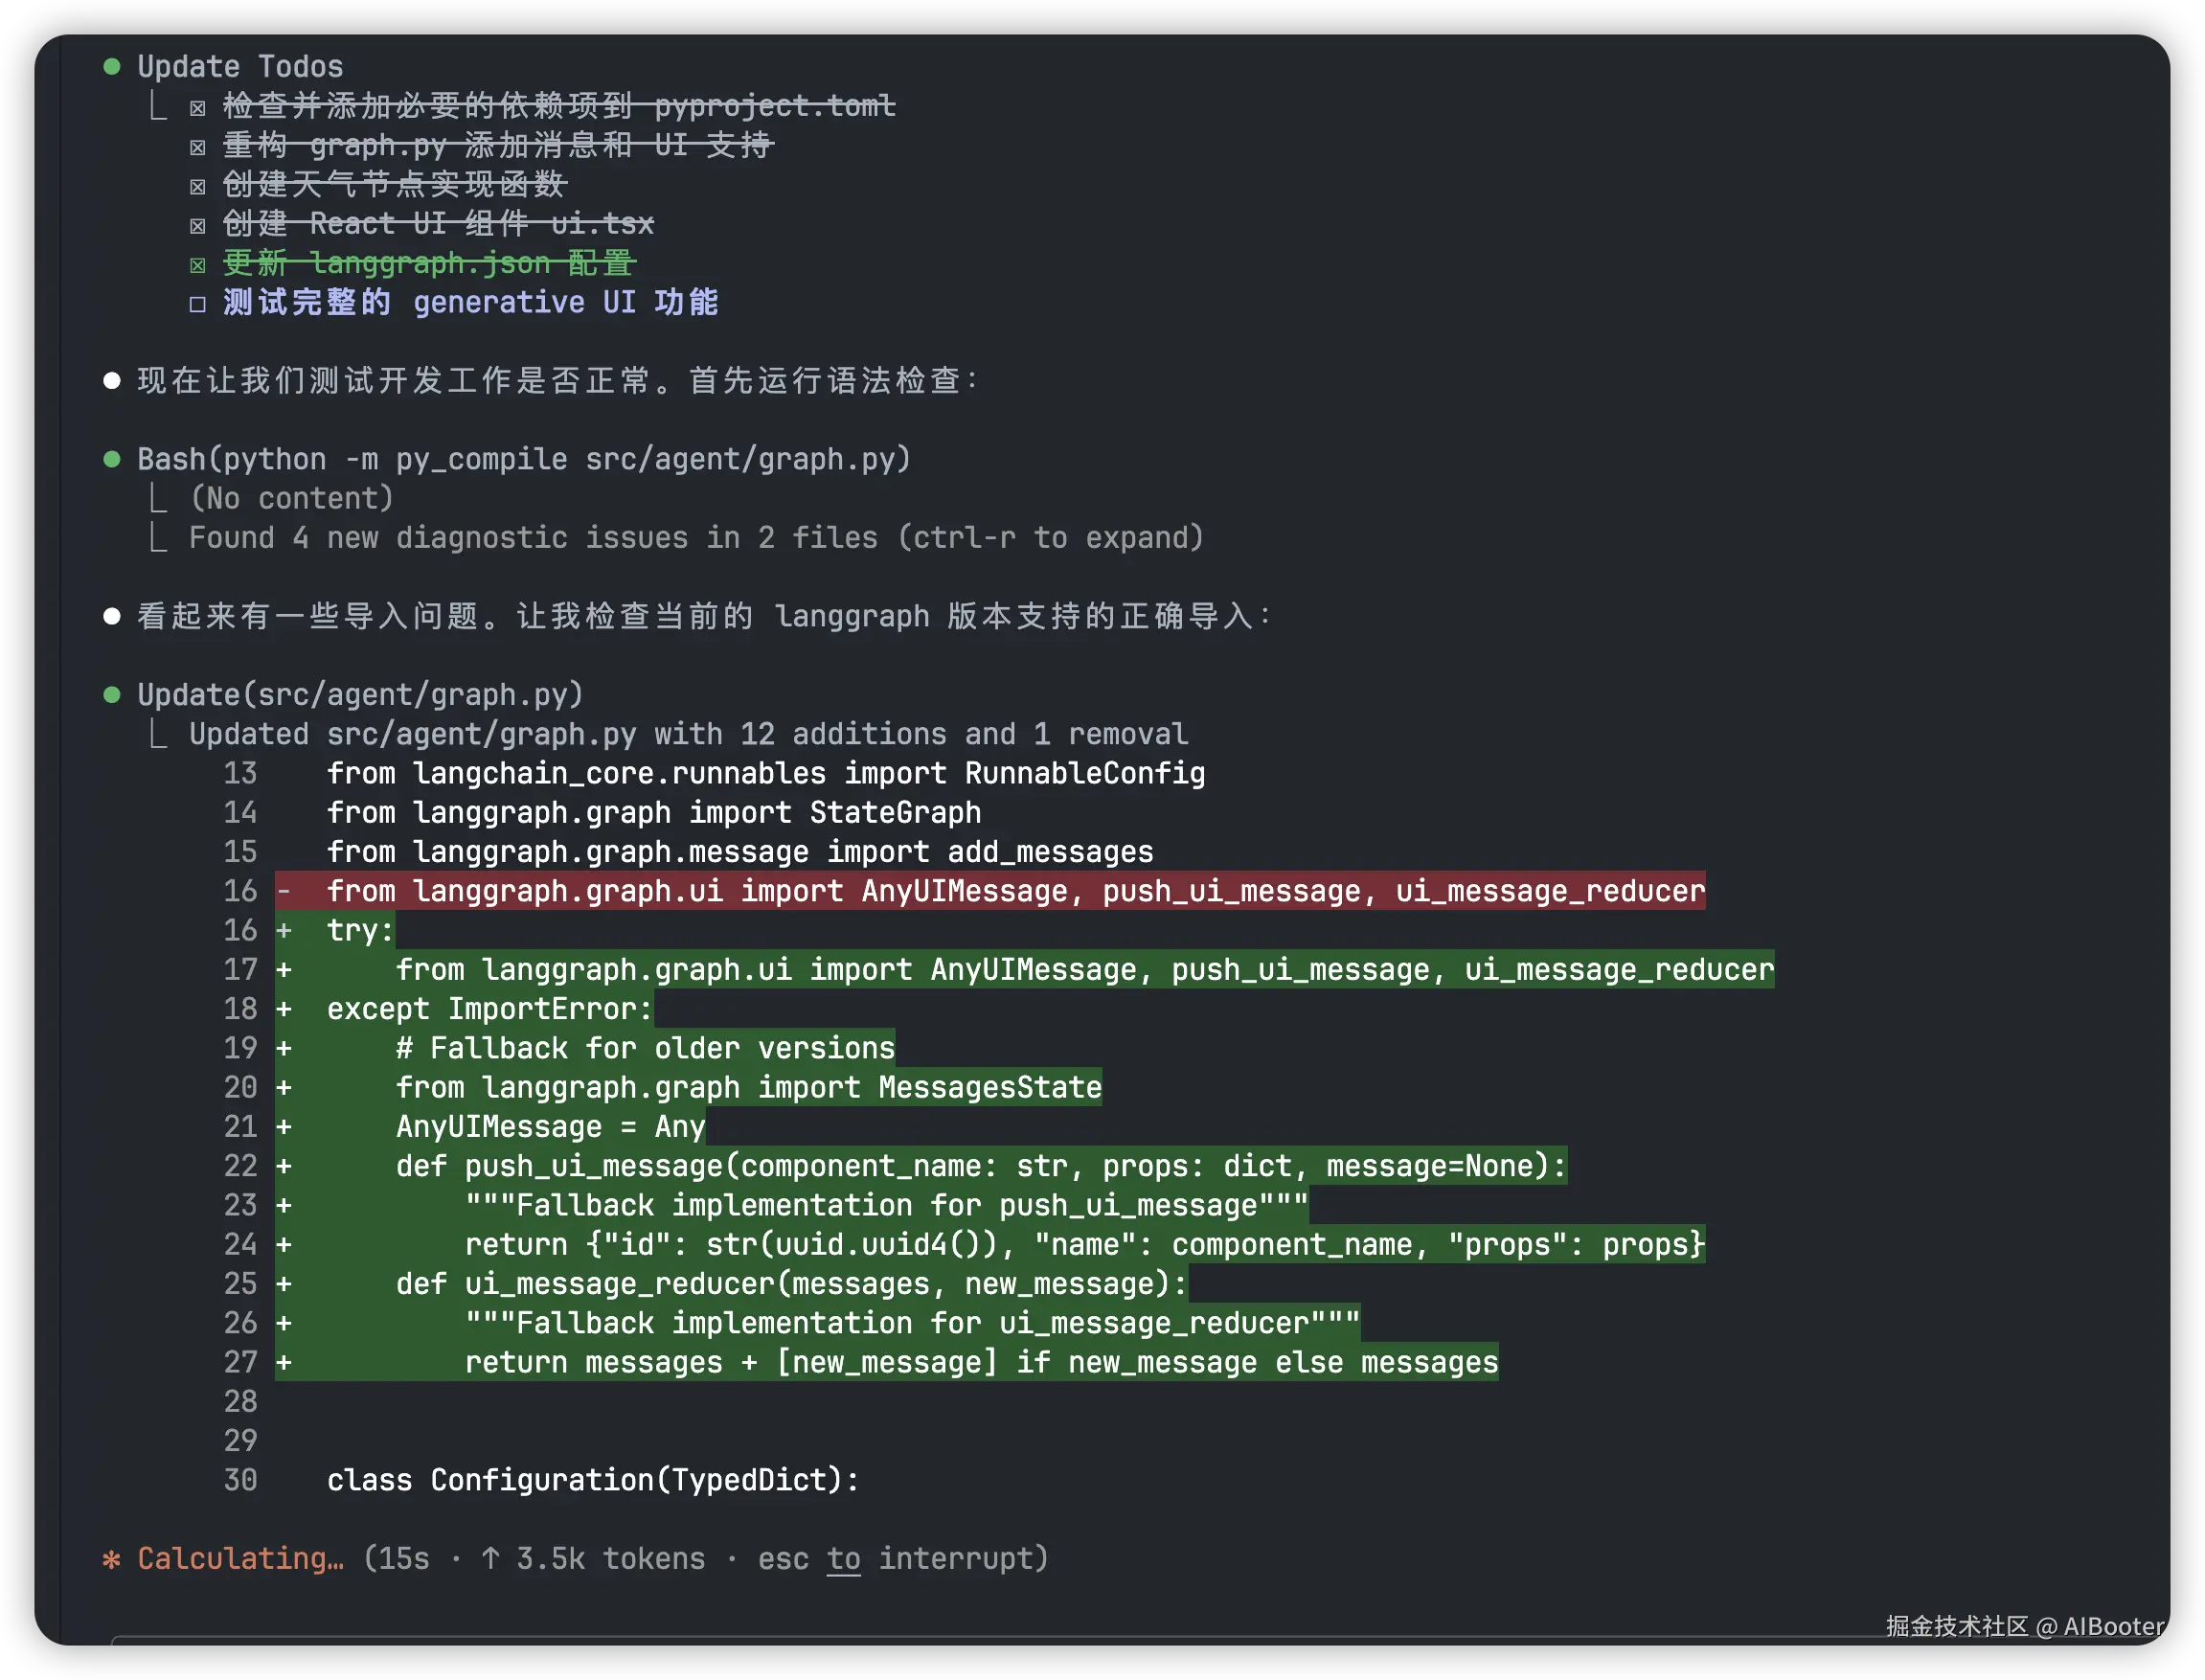Viewport: 2205px width, 1680px height.
Task: Click the AIBooter watermark link
Action: pos(2112,1626)
